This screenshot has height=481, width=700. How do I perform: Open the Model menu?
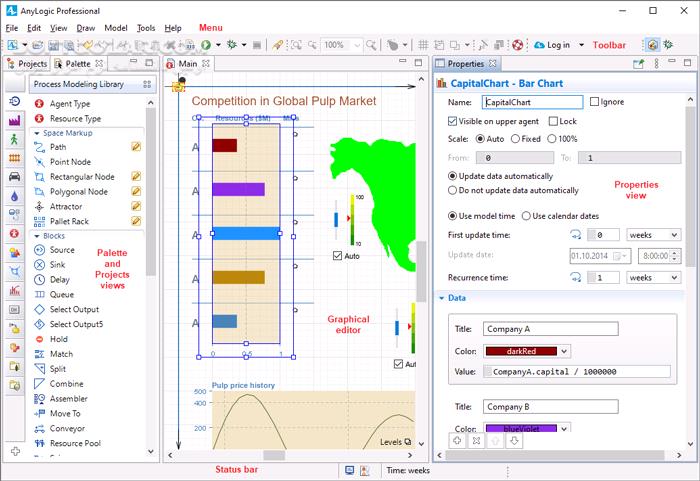115,28
